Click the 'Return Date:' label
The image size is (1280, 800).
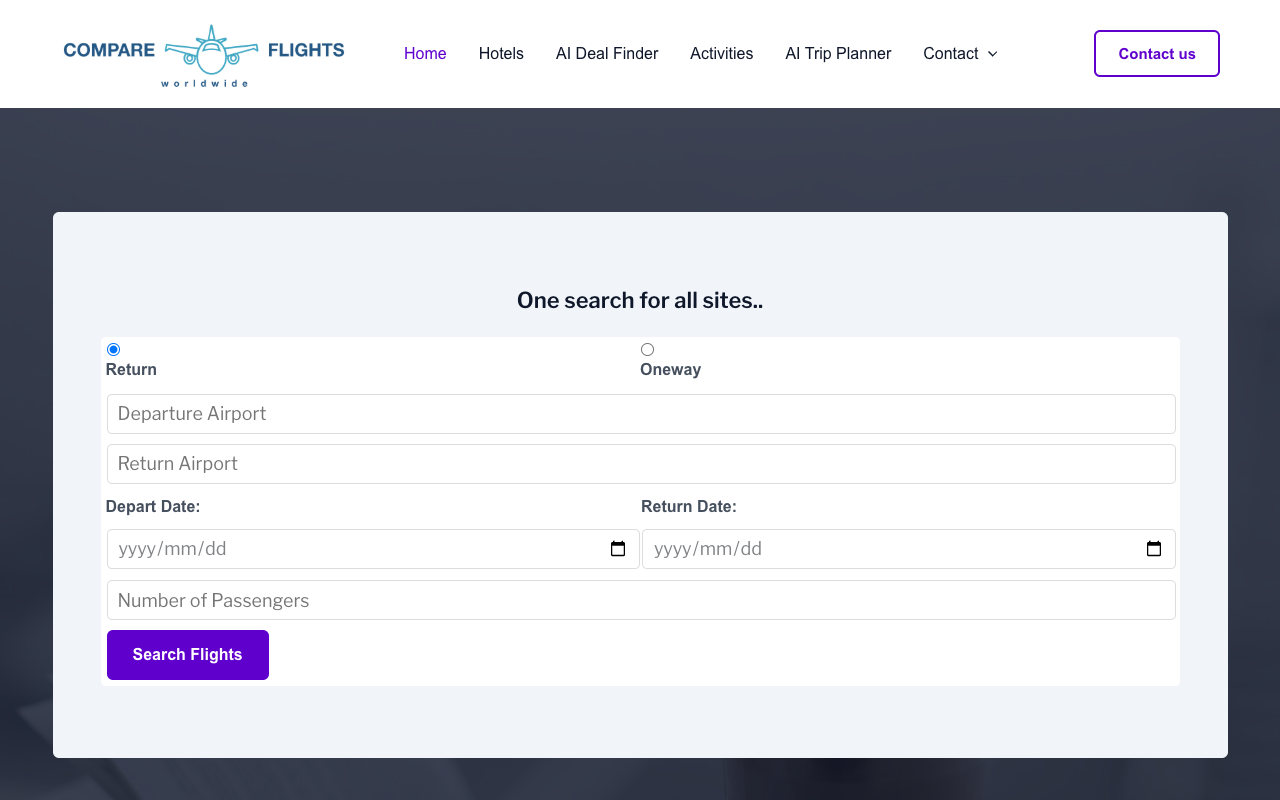[689, 507]
